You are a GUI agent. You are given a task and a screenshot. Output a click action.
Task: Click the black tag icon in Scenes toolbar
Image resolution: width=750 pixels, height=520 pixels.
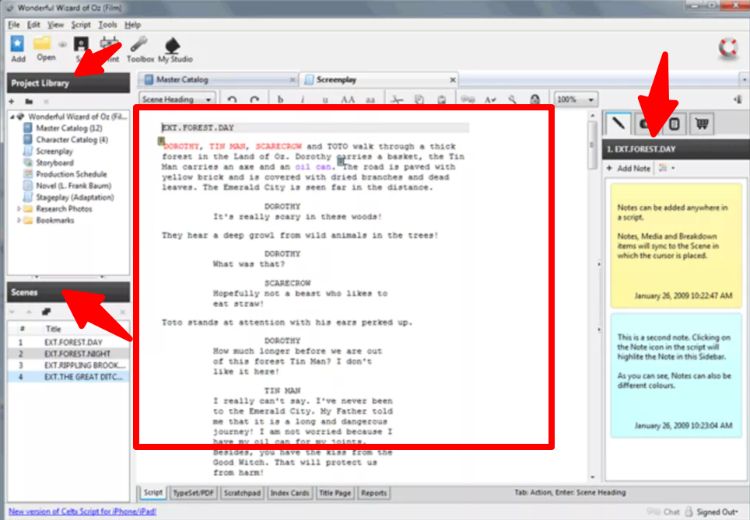(x=46, y=312)
